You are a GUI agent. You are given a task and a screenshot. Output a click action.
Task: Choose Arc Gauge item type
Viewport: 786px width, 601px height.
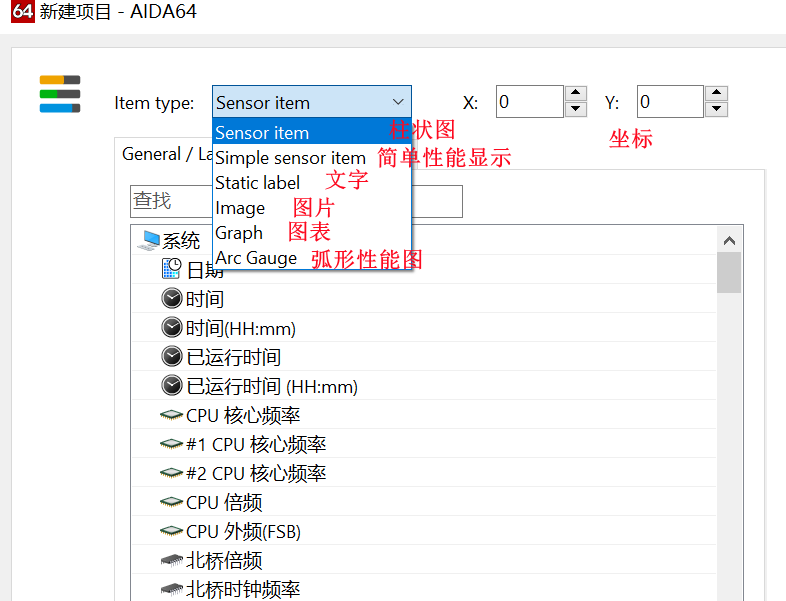(312, 258)
